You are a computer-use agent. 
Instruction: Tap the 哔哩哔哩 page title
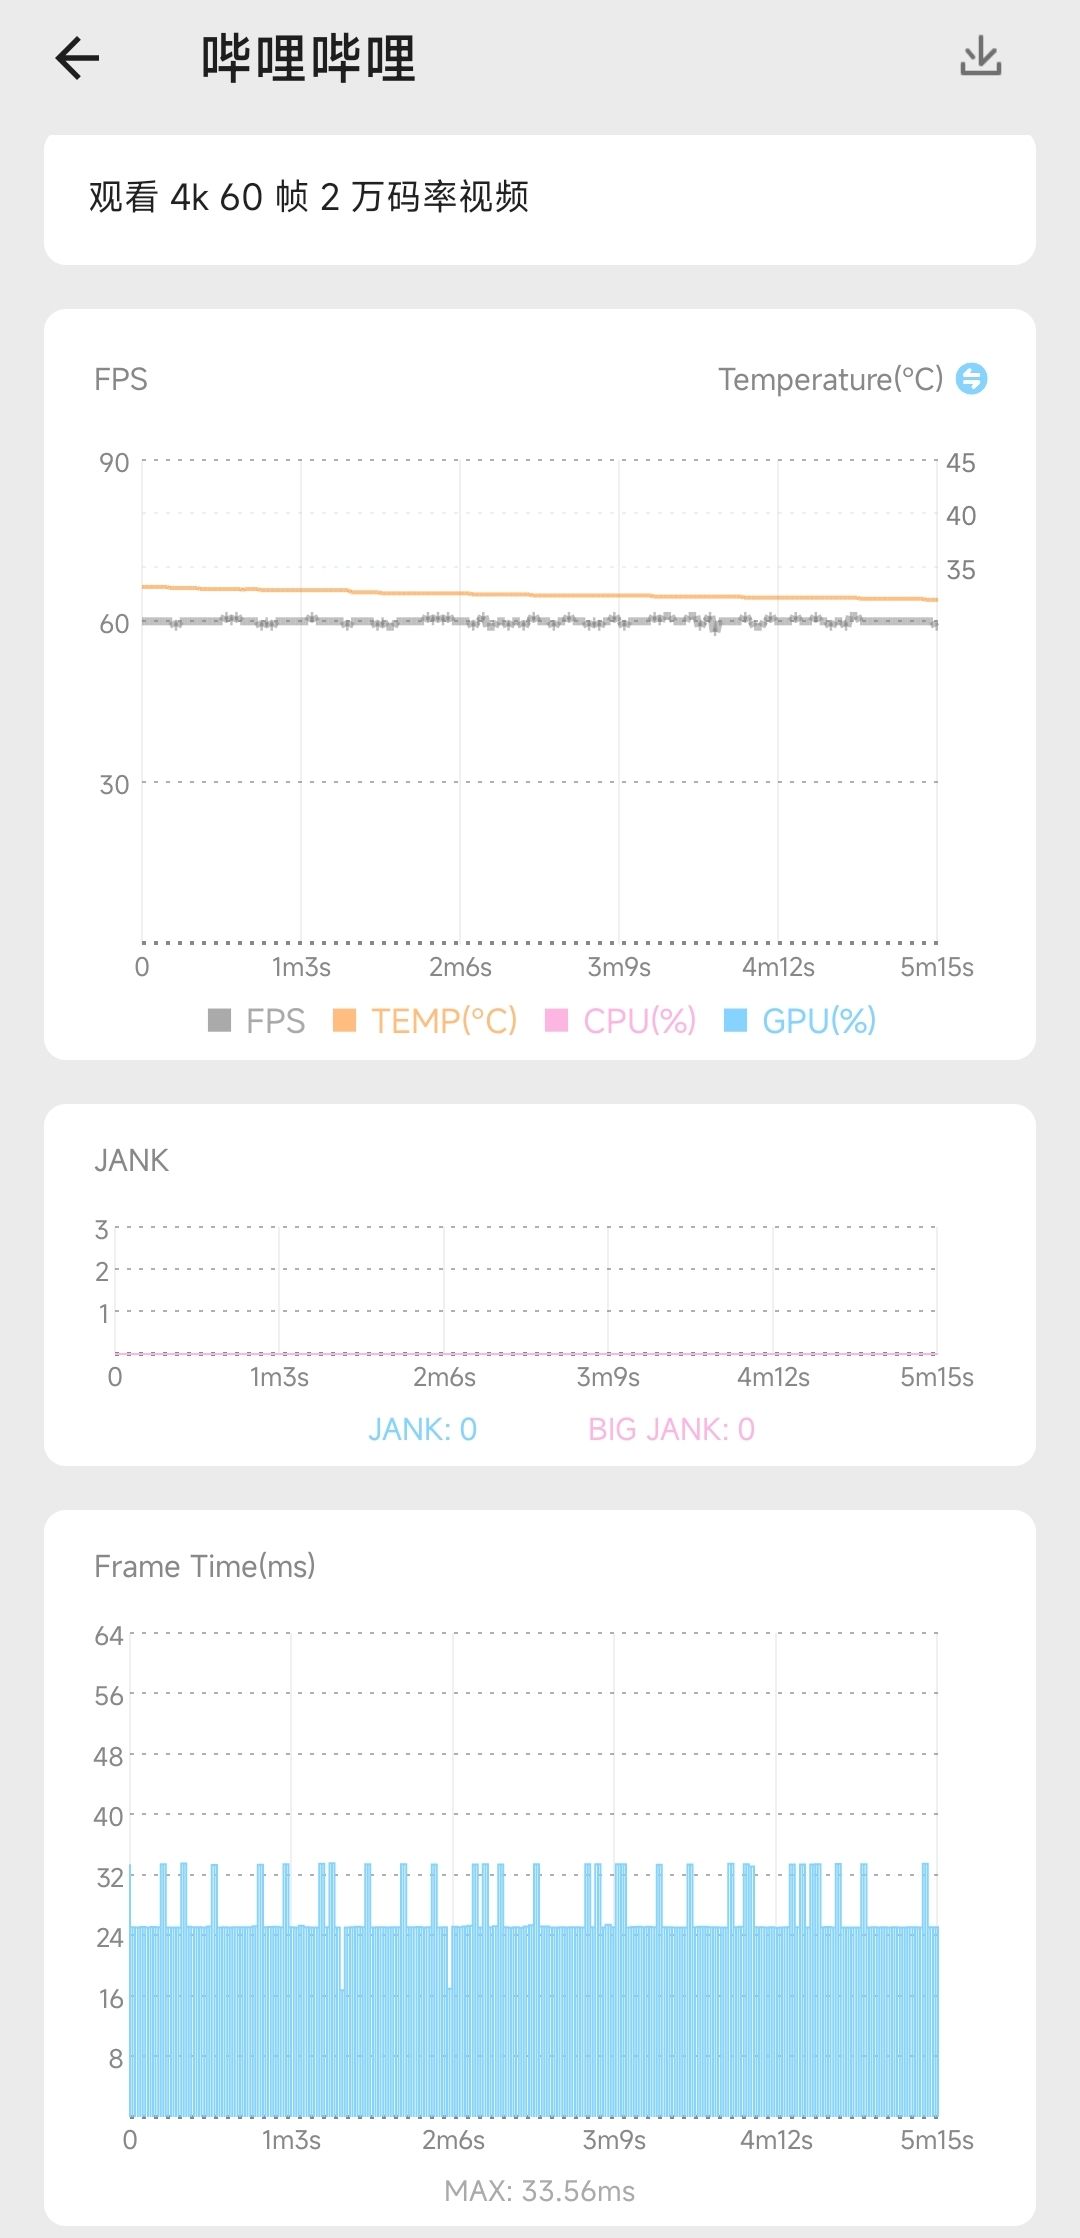tap(308, 58)
